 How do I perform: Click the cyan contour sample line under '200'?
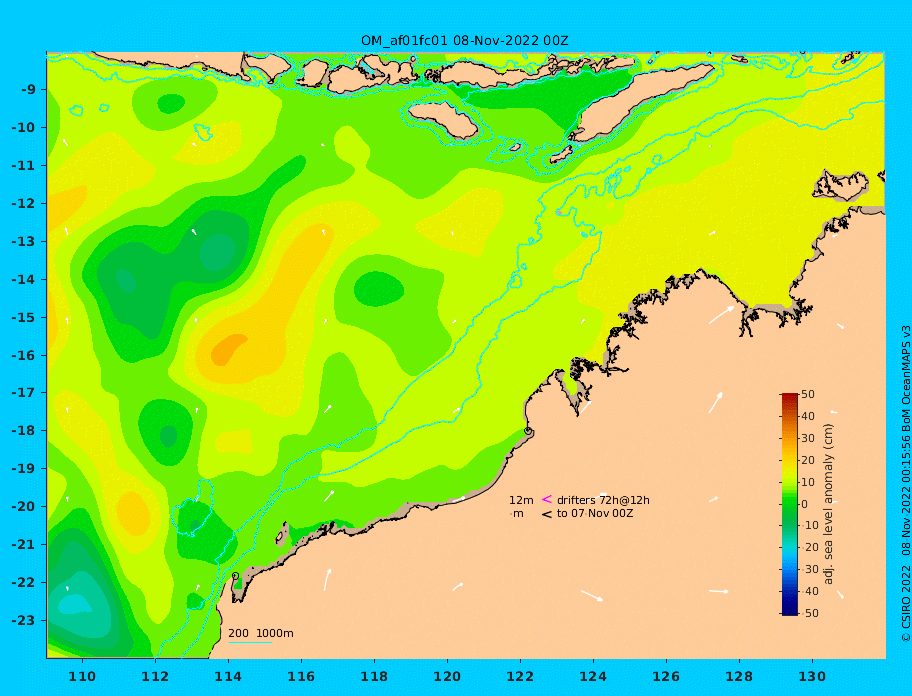click(250, 642)
